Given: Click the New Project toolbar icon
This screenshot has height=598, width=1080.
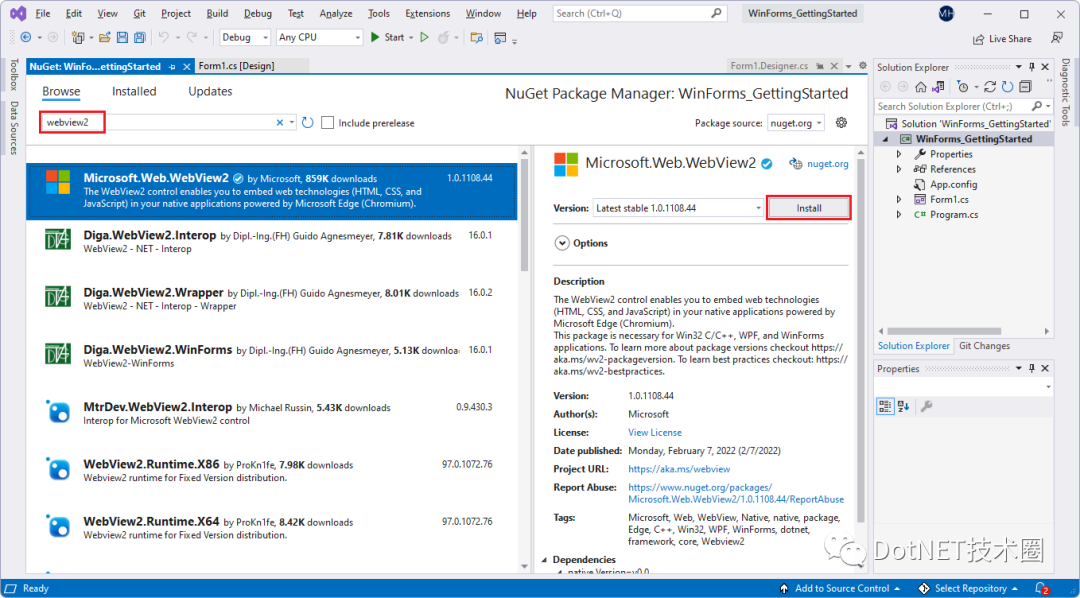Looking at the screenshot, I should point(77,37).
